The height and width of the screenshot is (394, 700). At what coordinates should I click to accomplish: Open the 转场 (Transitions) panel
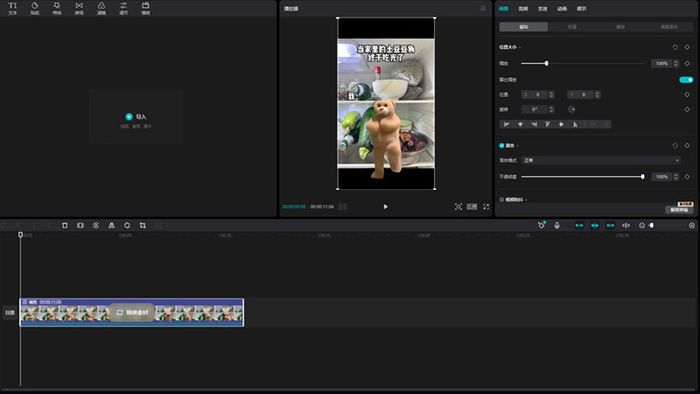pyautogui.click(x=79, y=8)
